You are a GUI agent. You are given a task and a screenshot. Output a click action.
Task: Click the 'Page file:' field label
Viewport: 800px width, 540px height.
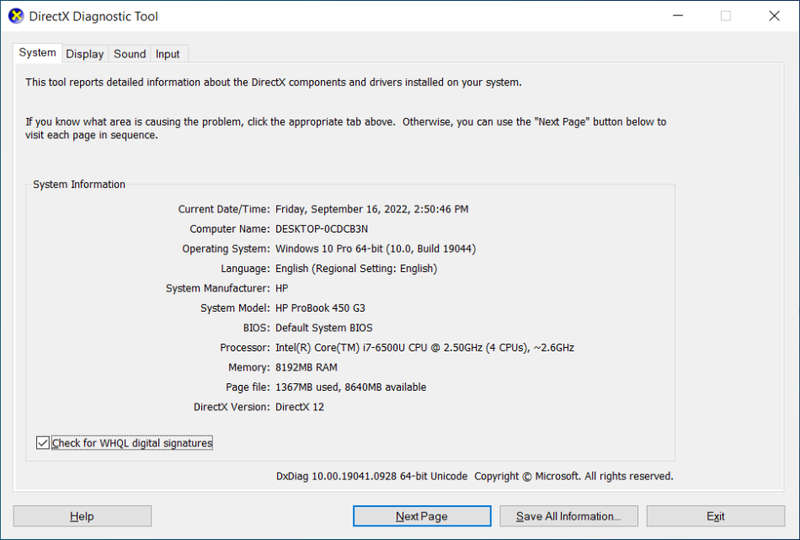tap(248, 387)
